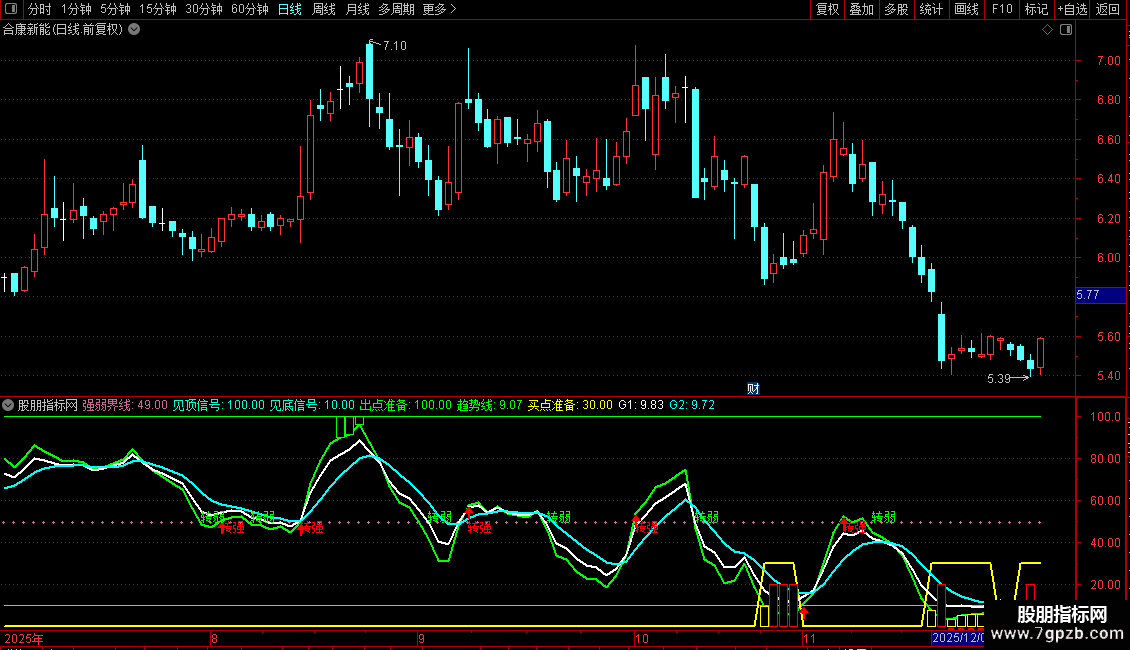Image resolution: width=1130 pixels, height=650 pixels.
Task: Click the month 10 marker on time axis
Action: click(641, 638)
